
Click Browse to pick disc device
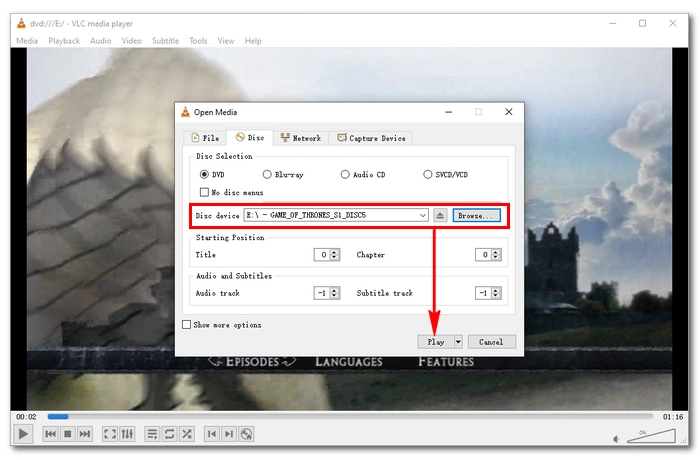click(476, 216)
